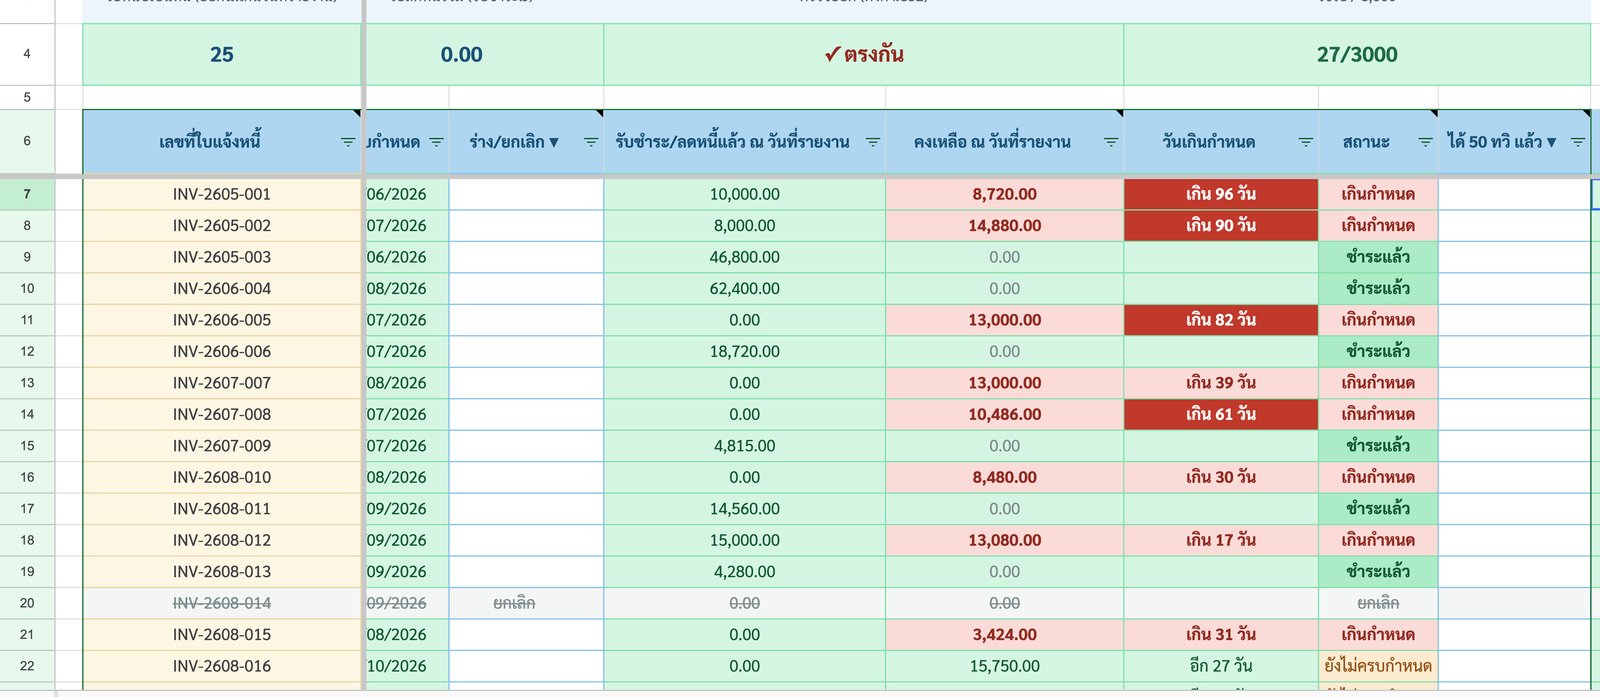Open ร่าง/ยกเลิก dropdown in row INV-2608-016
This screenshot has height=697, width=1600.
tap(526, 666)
